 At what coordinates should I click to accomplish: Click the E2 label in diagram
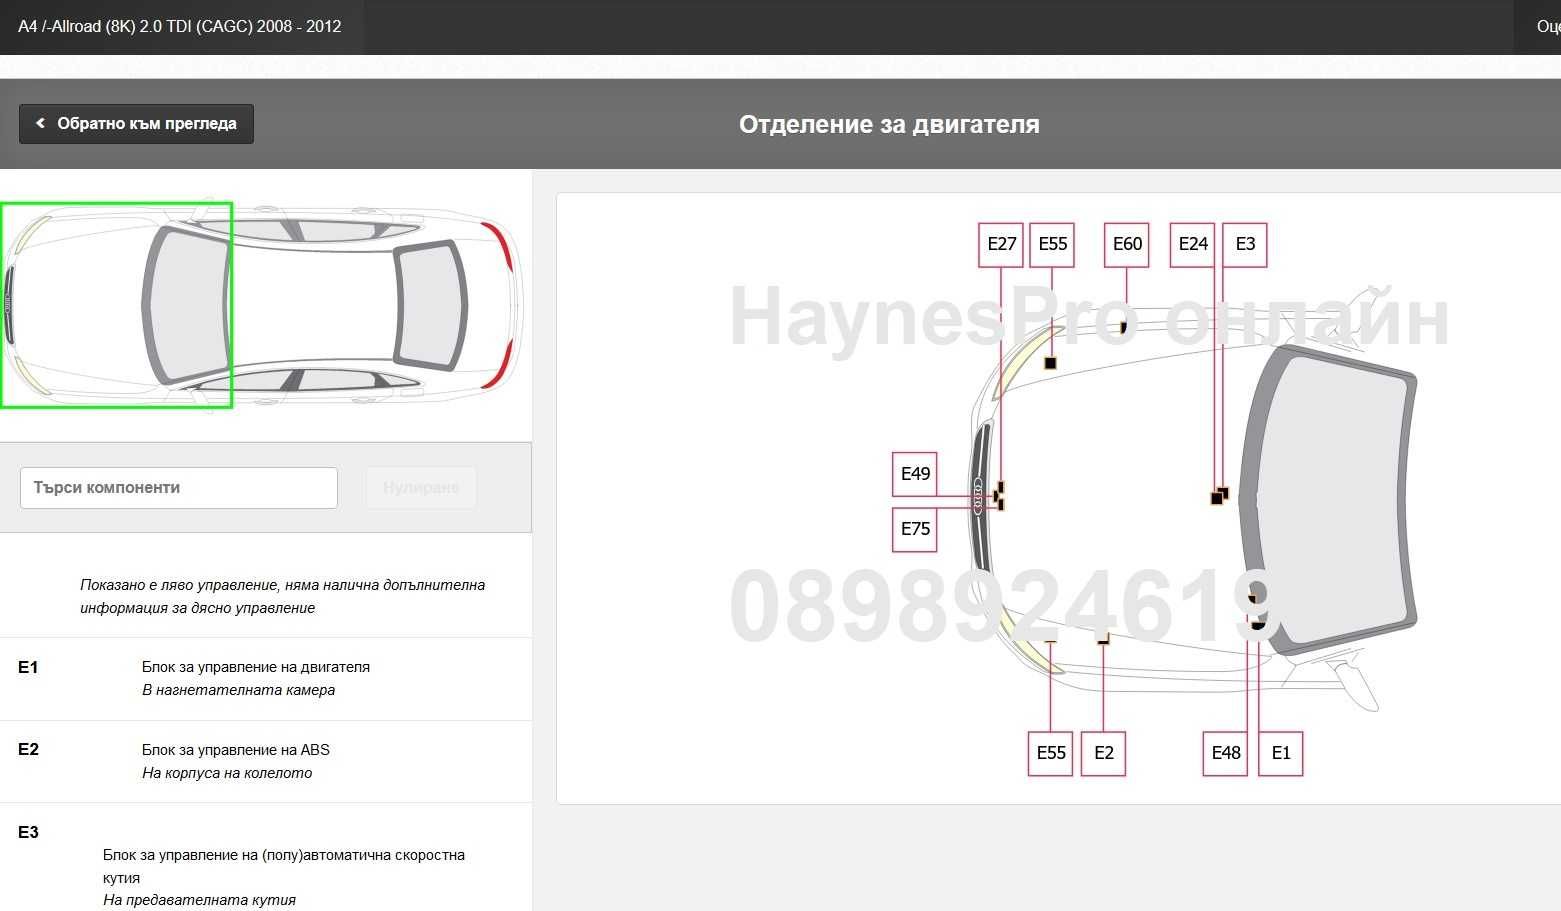pos(1104,753)
